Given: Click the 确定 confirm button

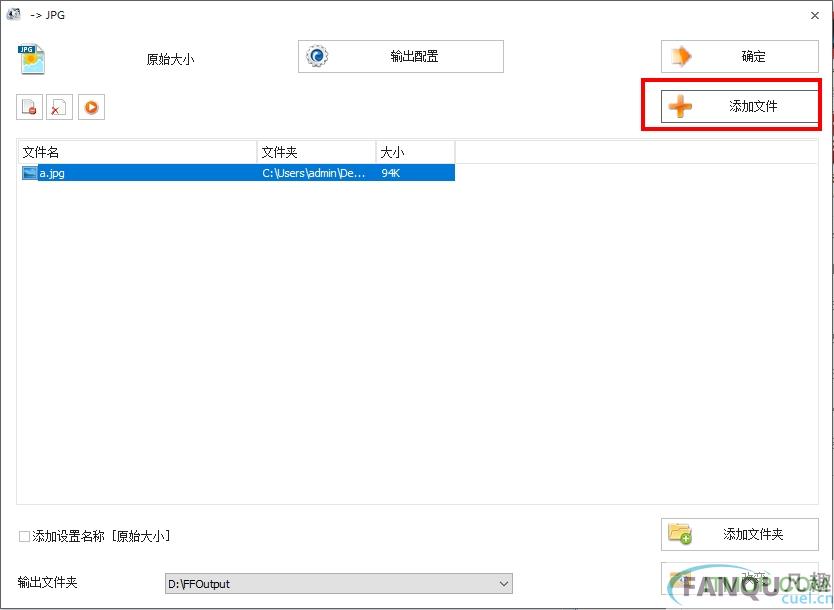Looking at the screenshot, I should pyautogui.click(x=739, y=56).
